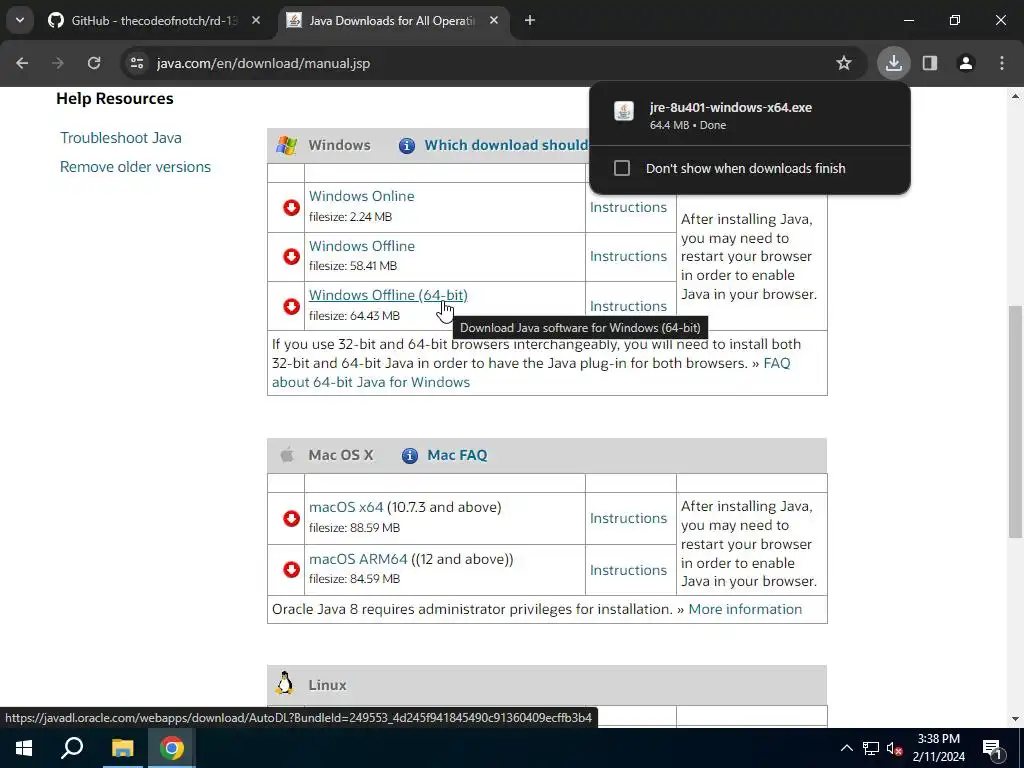Open the Which download should link
Screen dimensions: 1024x768
pos(506,145)
